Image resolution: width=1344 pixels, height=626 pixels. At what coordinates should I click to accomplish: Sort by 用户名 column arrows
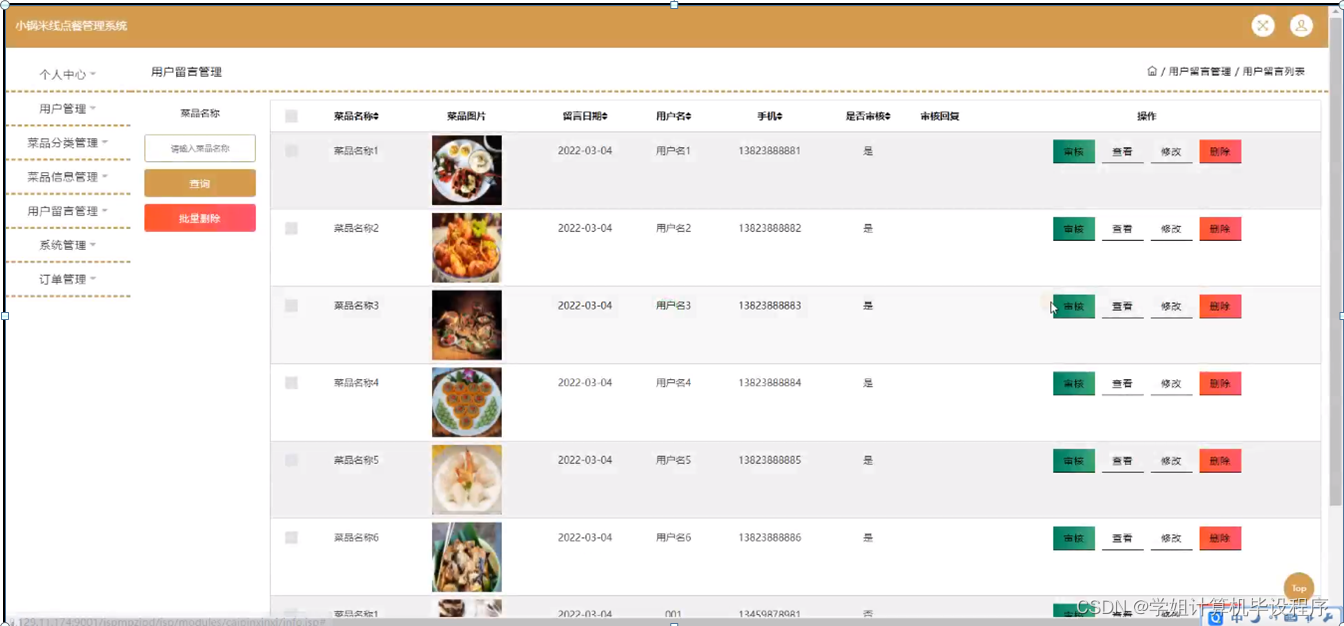click(688, 117)
